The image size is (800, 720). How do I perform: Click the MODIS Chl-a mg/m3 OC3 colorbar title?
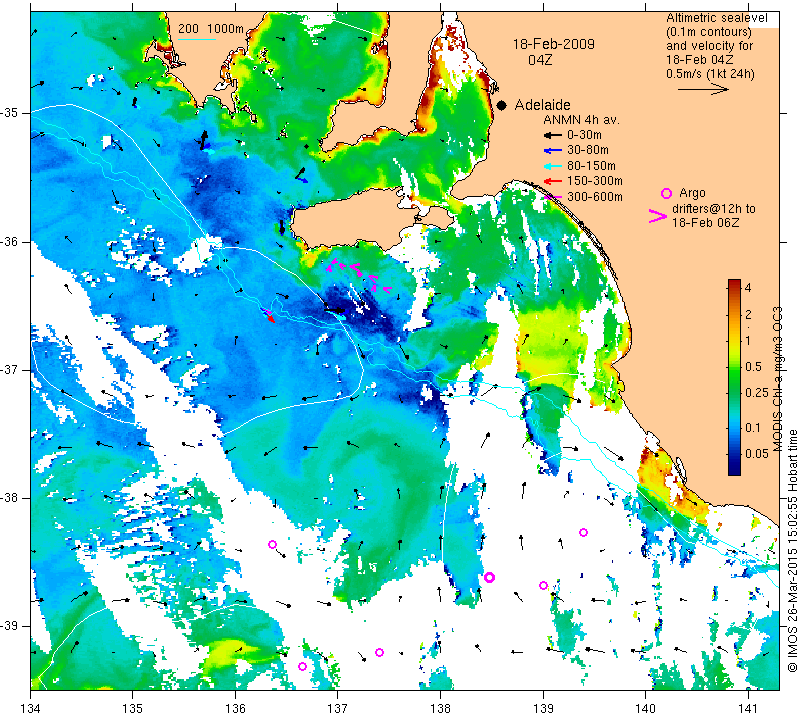[x=778, y=379]
